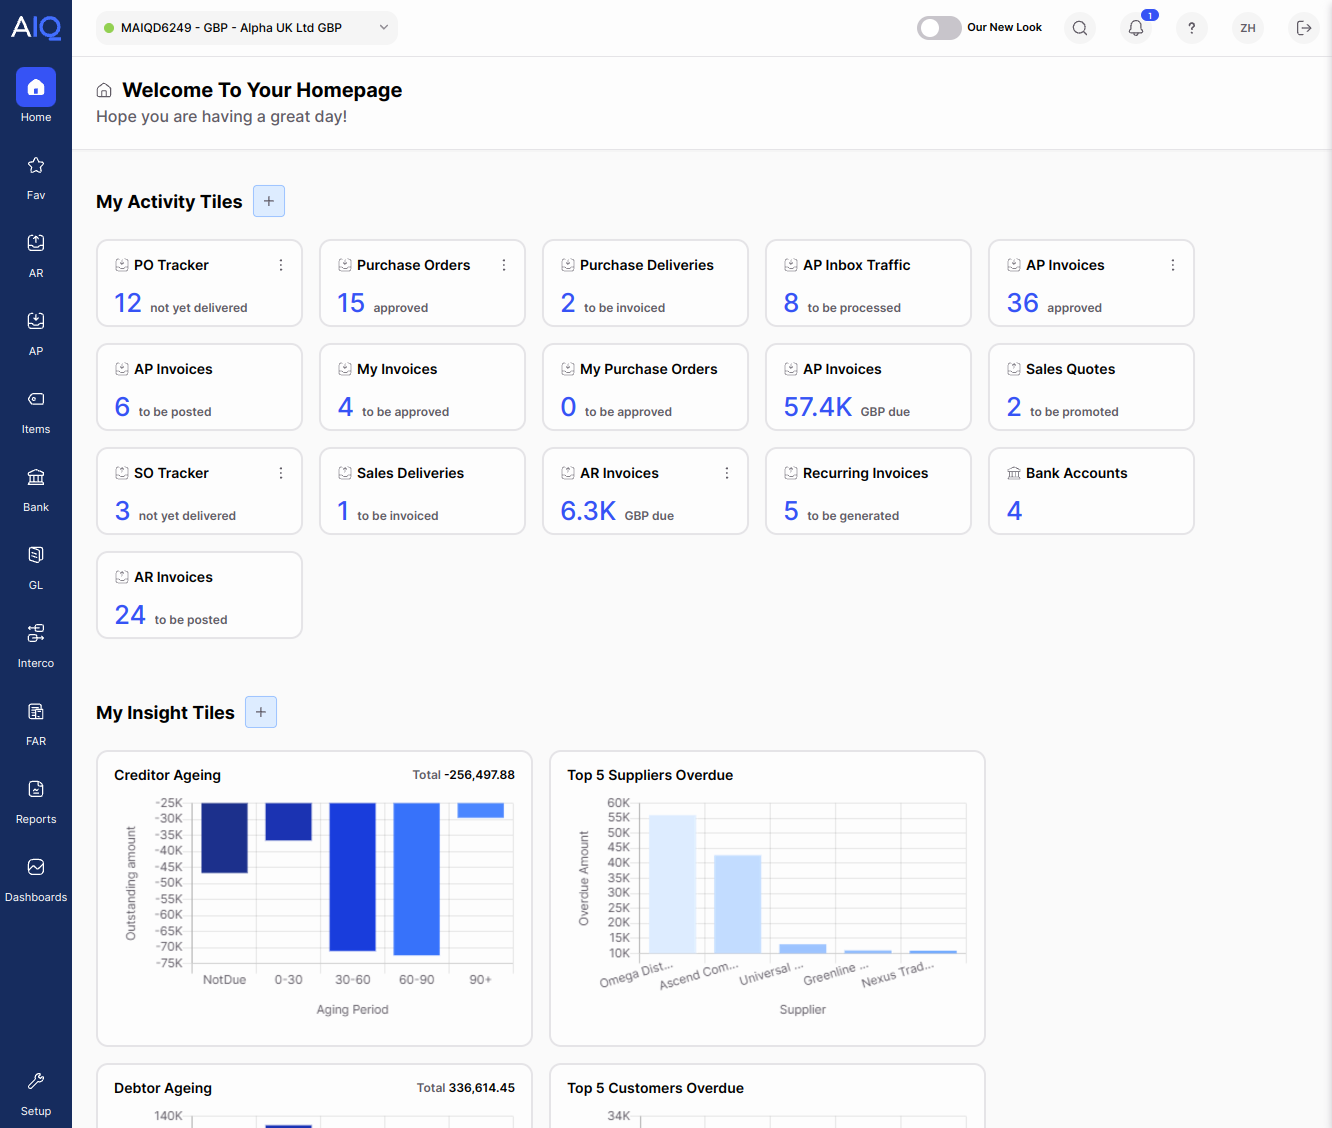Add a new insight tile
The height and width of the screenshot is (1128, 1332).
[261, 712]
